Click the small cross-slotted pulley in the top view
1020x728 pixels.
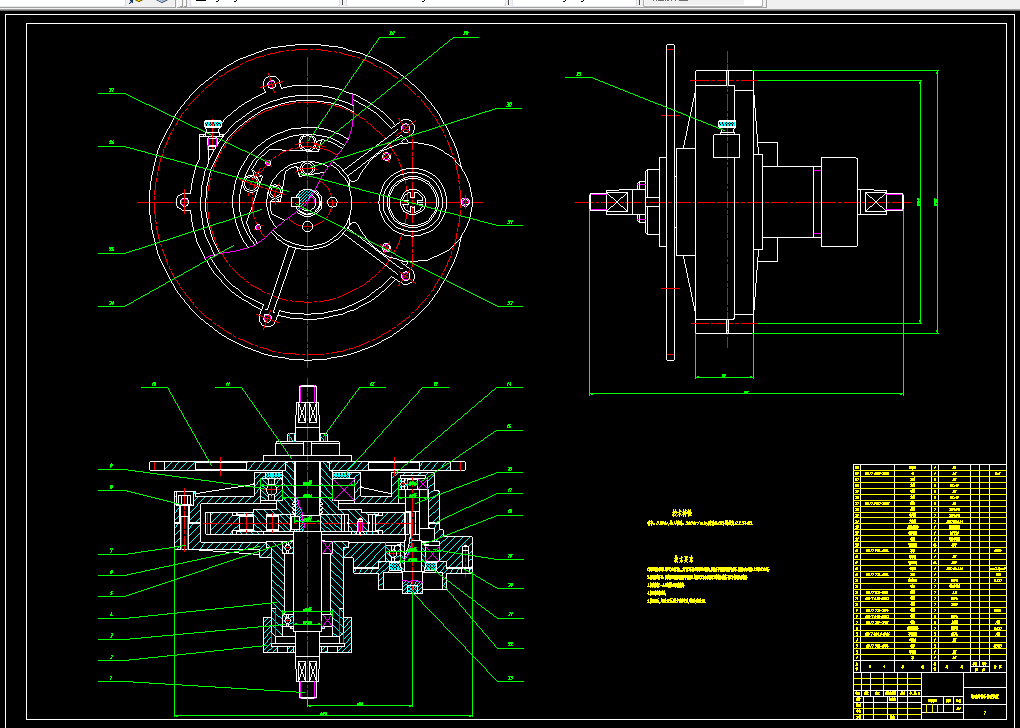[x=414, y=202]
